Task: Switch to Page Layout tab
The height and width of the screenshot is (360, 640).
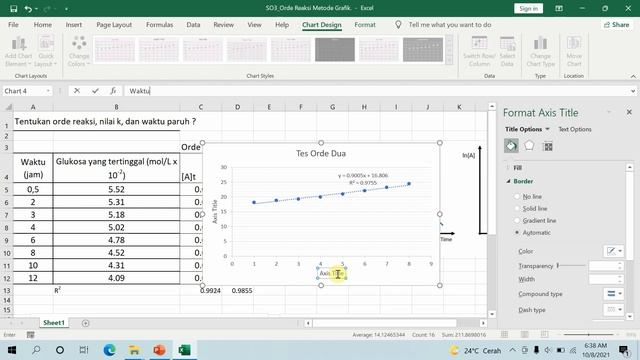Action: pos(114,24)
